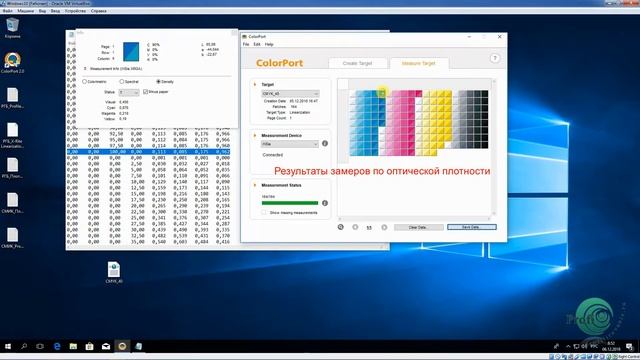Switch to ColorPort taskbar button
The width and height of the screenshot is (640, 360).
(x=122, y=346)
